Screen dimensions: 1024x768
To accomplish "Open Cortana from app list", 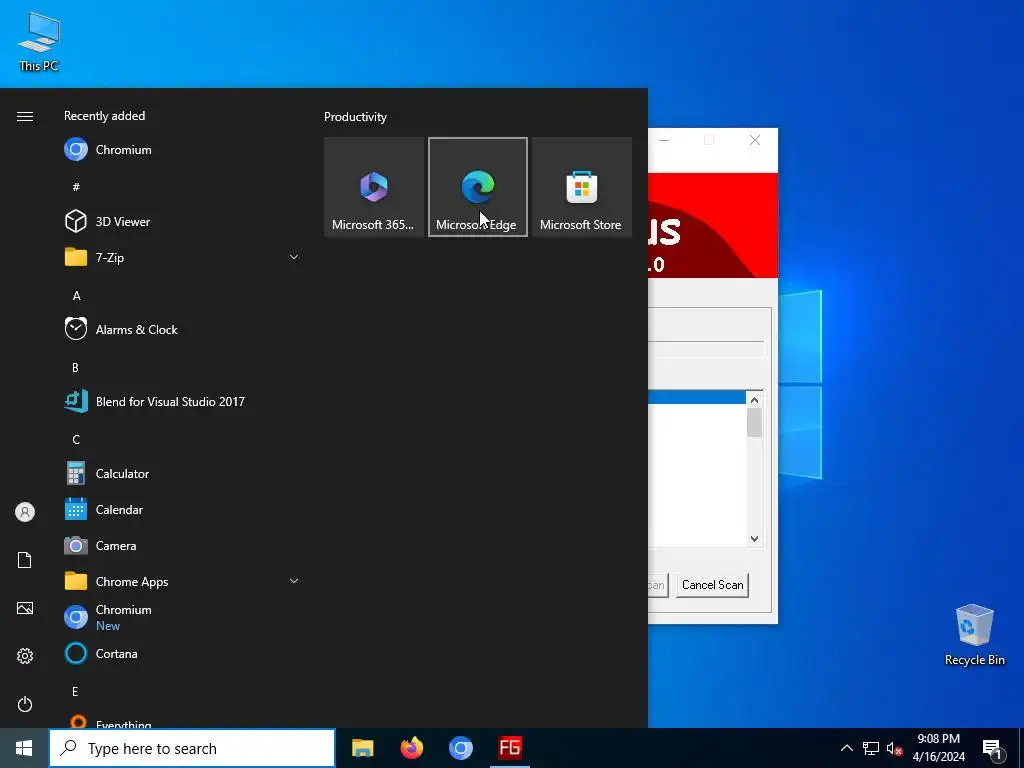I will pyautogui.click(x=182, y=653).
